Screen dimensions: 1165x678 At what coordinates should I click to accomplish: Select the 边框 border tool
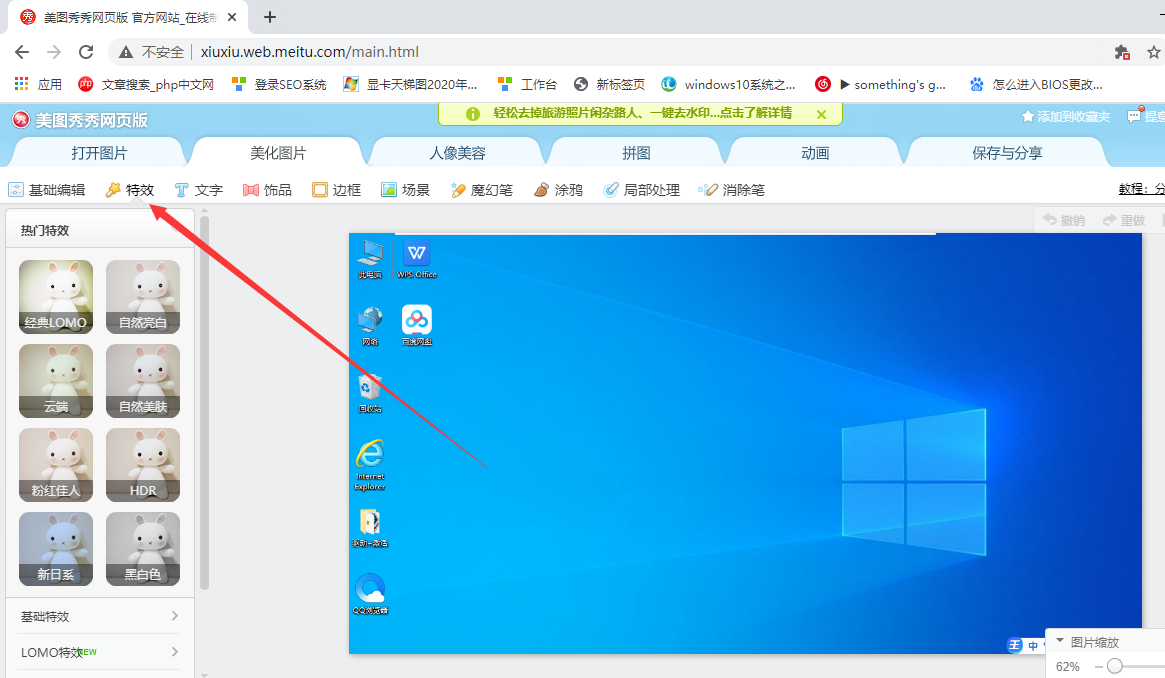[337, 190]
